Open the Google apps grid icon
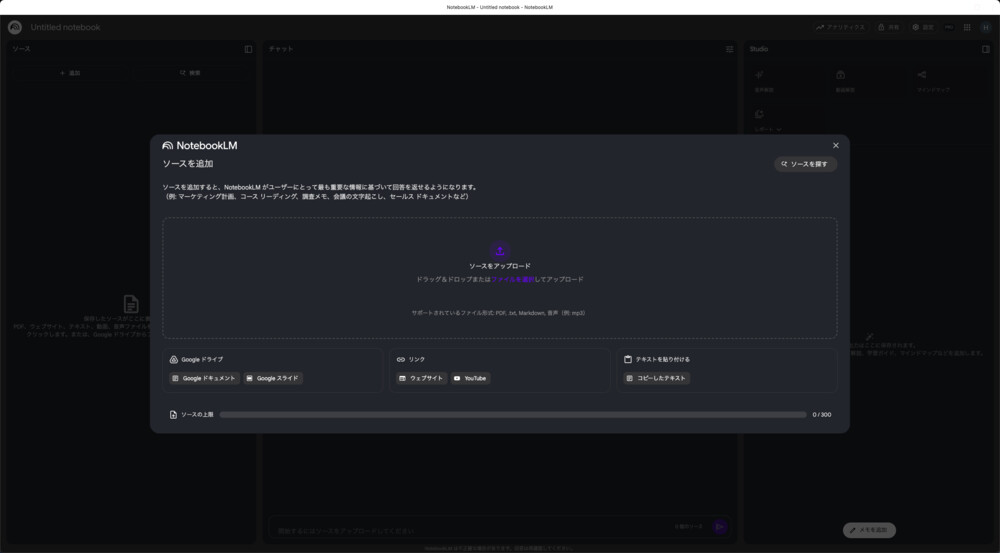1000x553 pixels. pos(967,27)
